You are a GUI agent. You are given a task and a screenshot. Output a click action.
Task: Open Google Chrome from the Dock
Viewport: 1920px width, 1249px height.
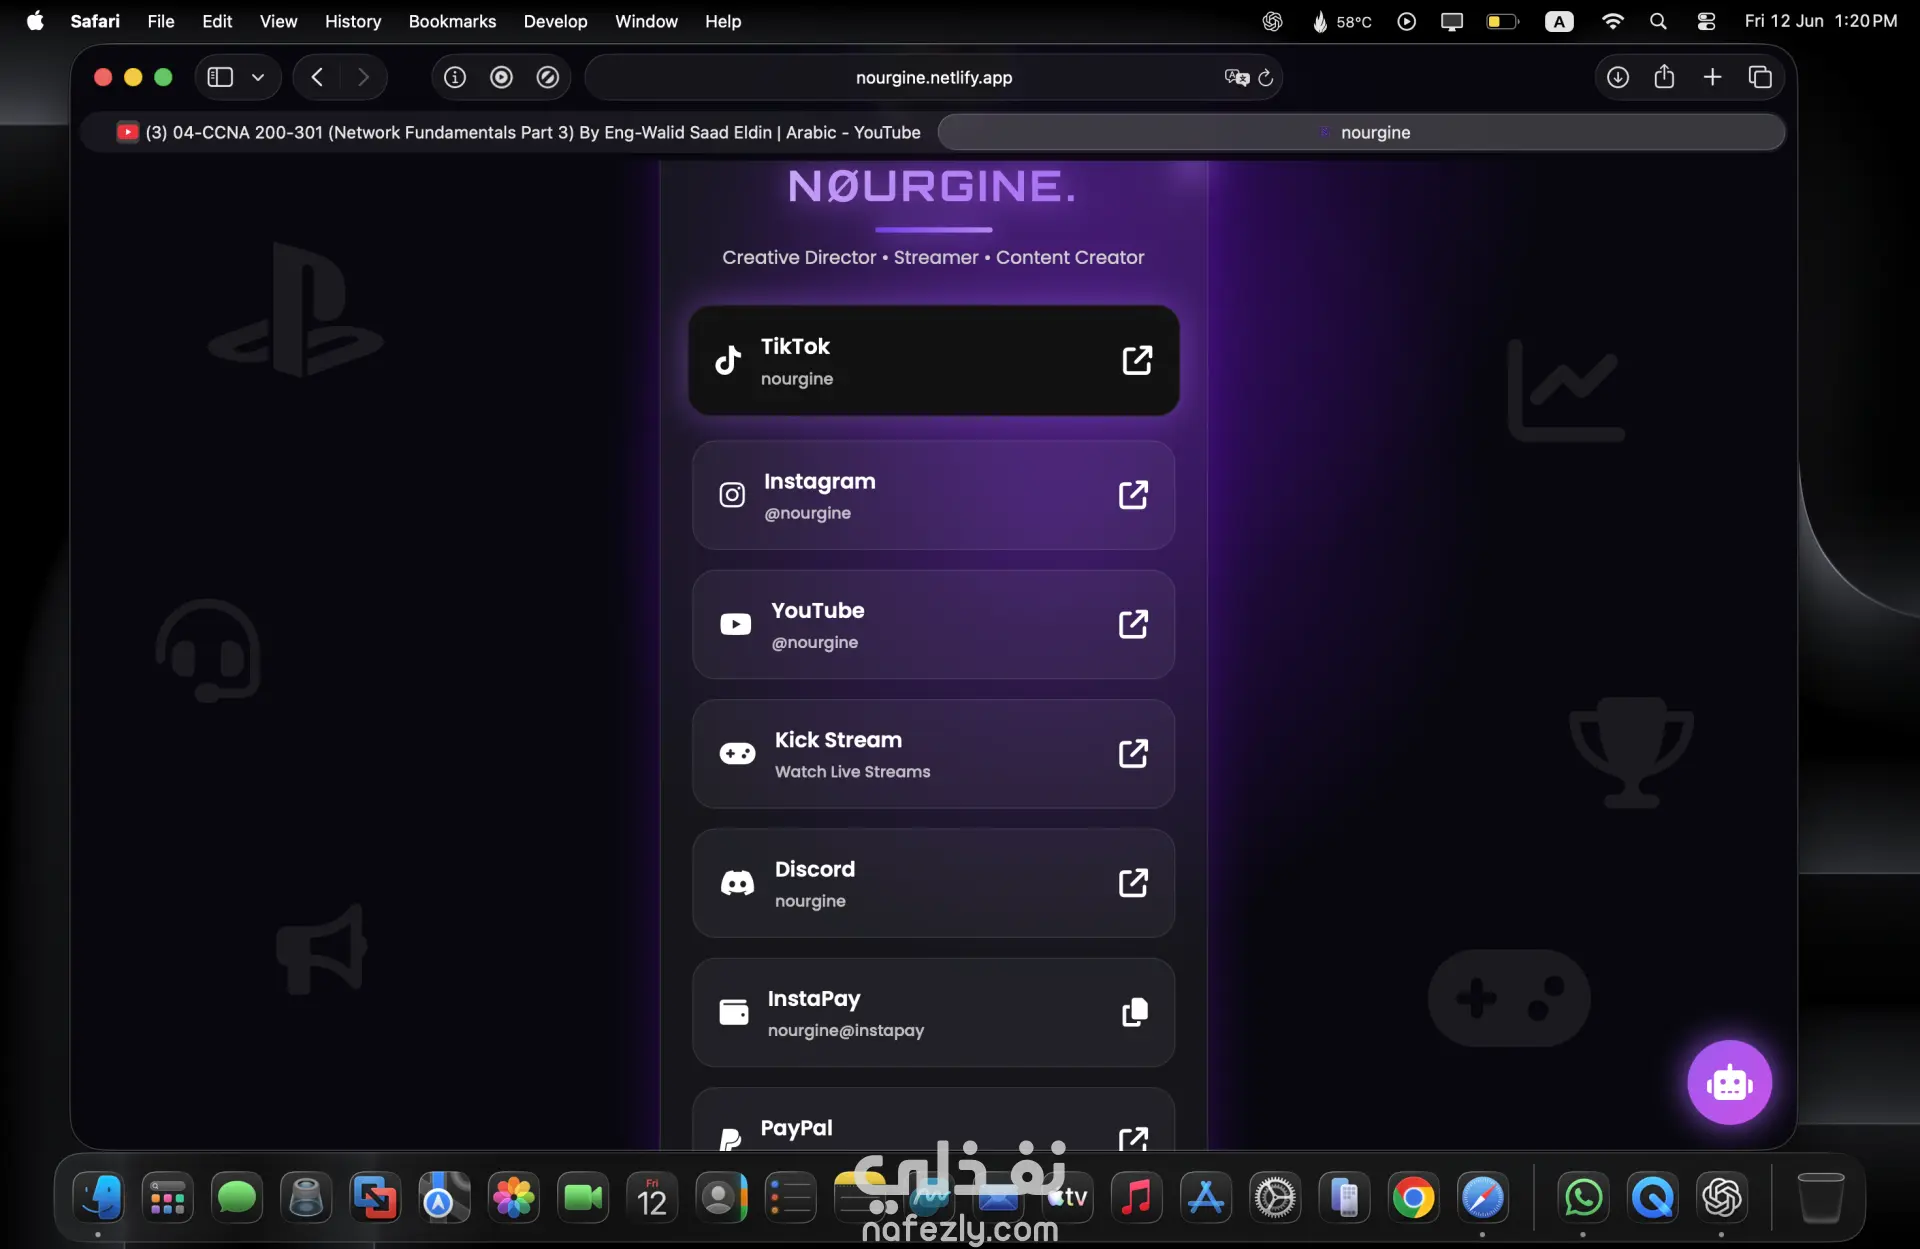tap(1413, 1197)
